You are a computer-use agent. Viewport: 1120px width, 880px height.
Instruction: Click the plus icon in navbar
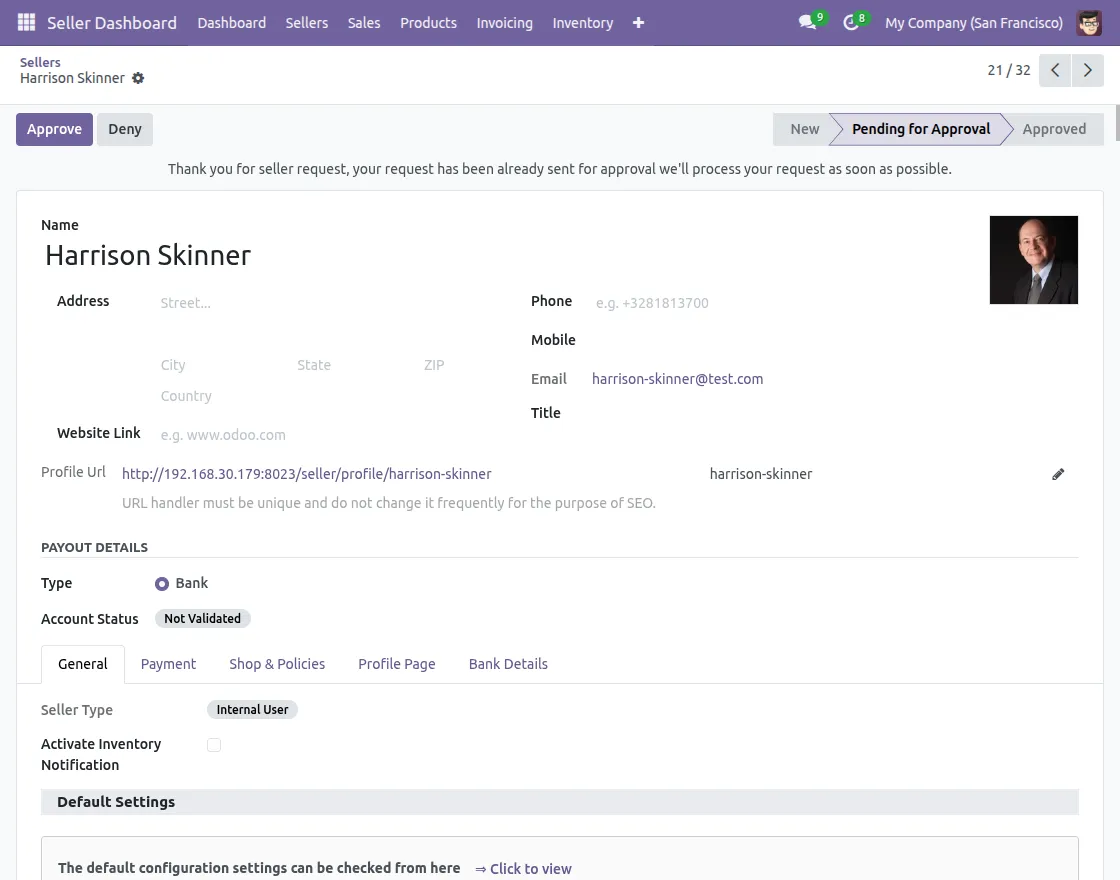(x=638, y=22)
